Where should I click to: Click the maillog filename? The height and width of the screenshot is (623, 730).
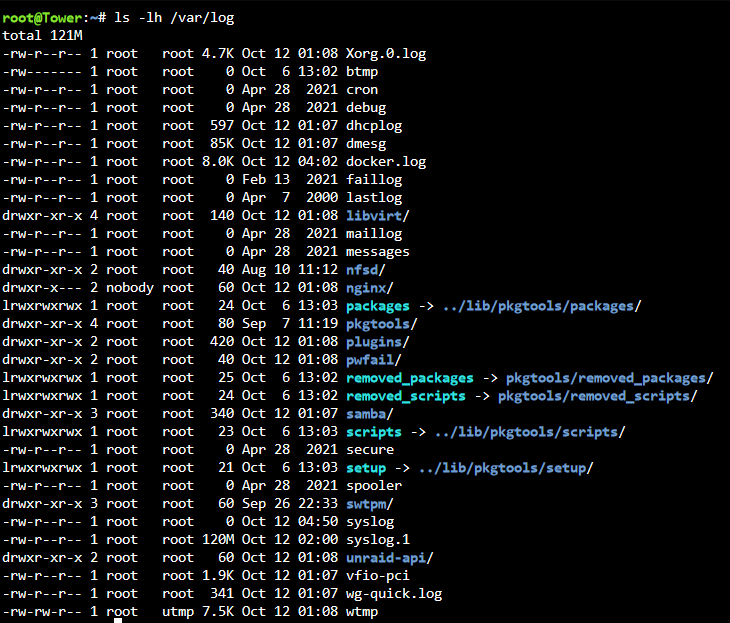(x=374, y=234)
